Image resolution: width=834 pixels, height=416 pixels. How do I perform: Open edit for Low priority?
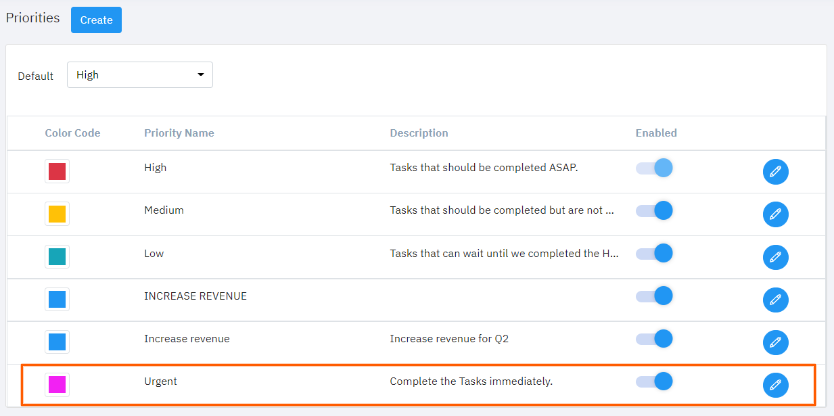pos(775,257)
